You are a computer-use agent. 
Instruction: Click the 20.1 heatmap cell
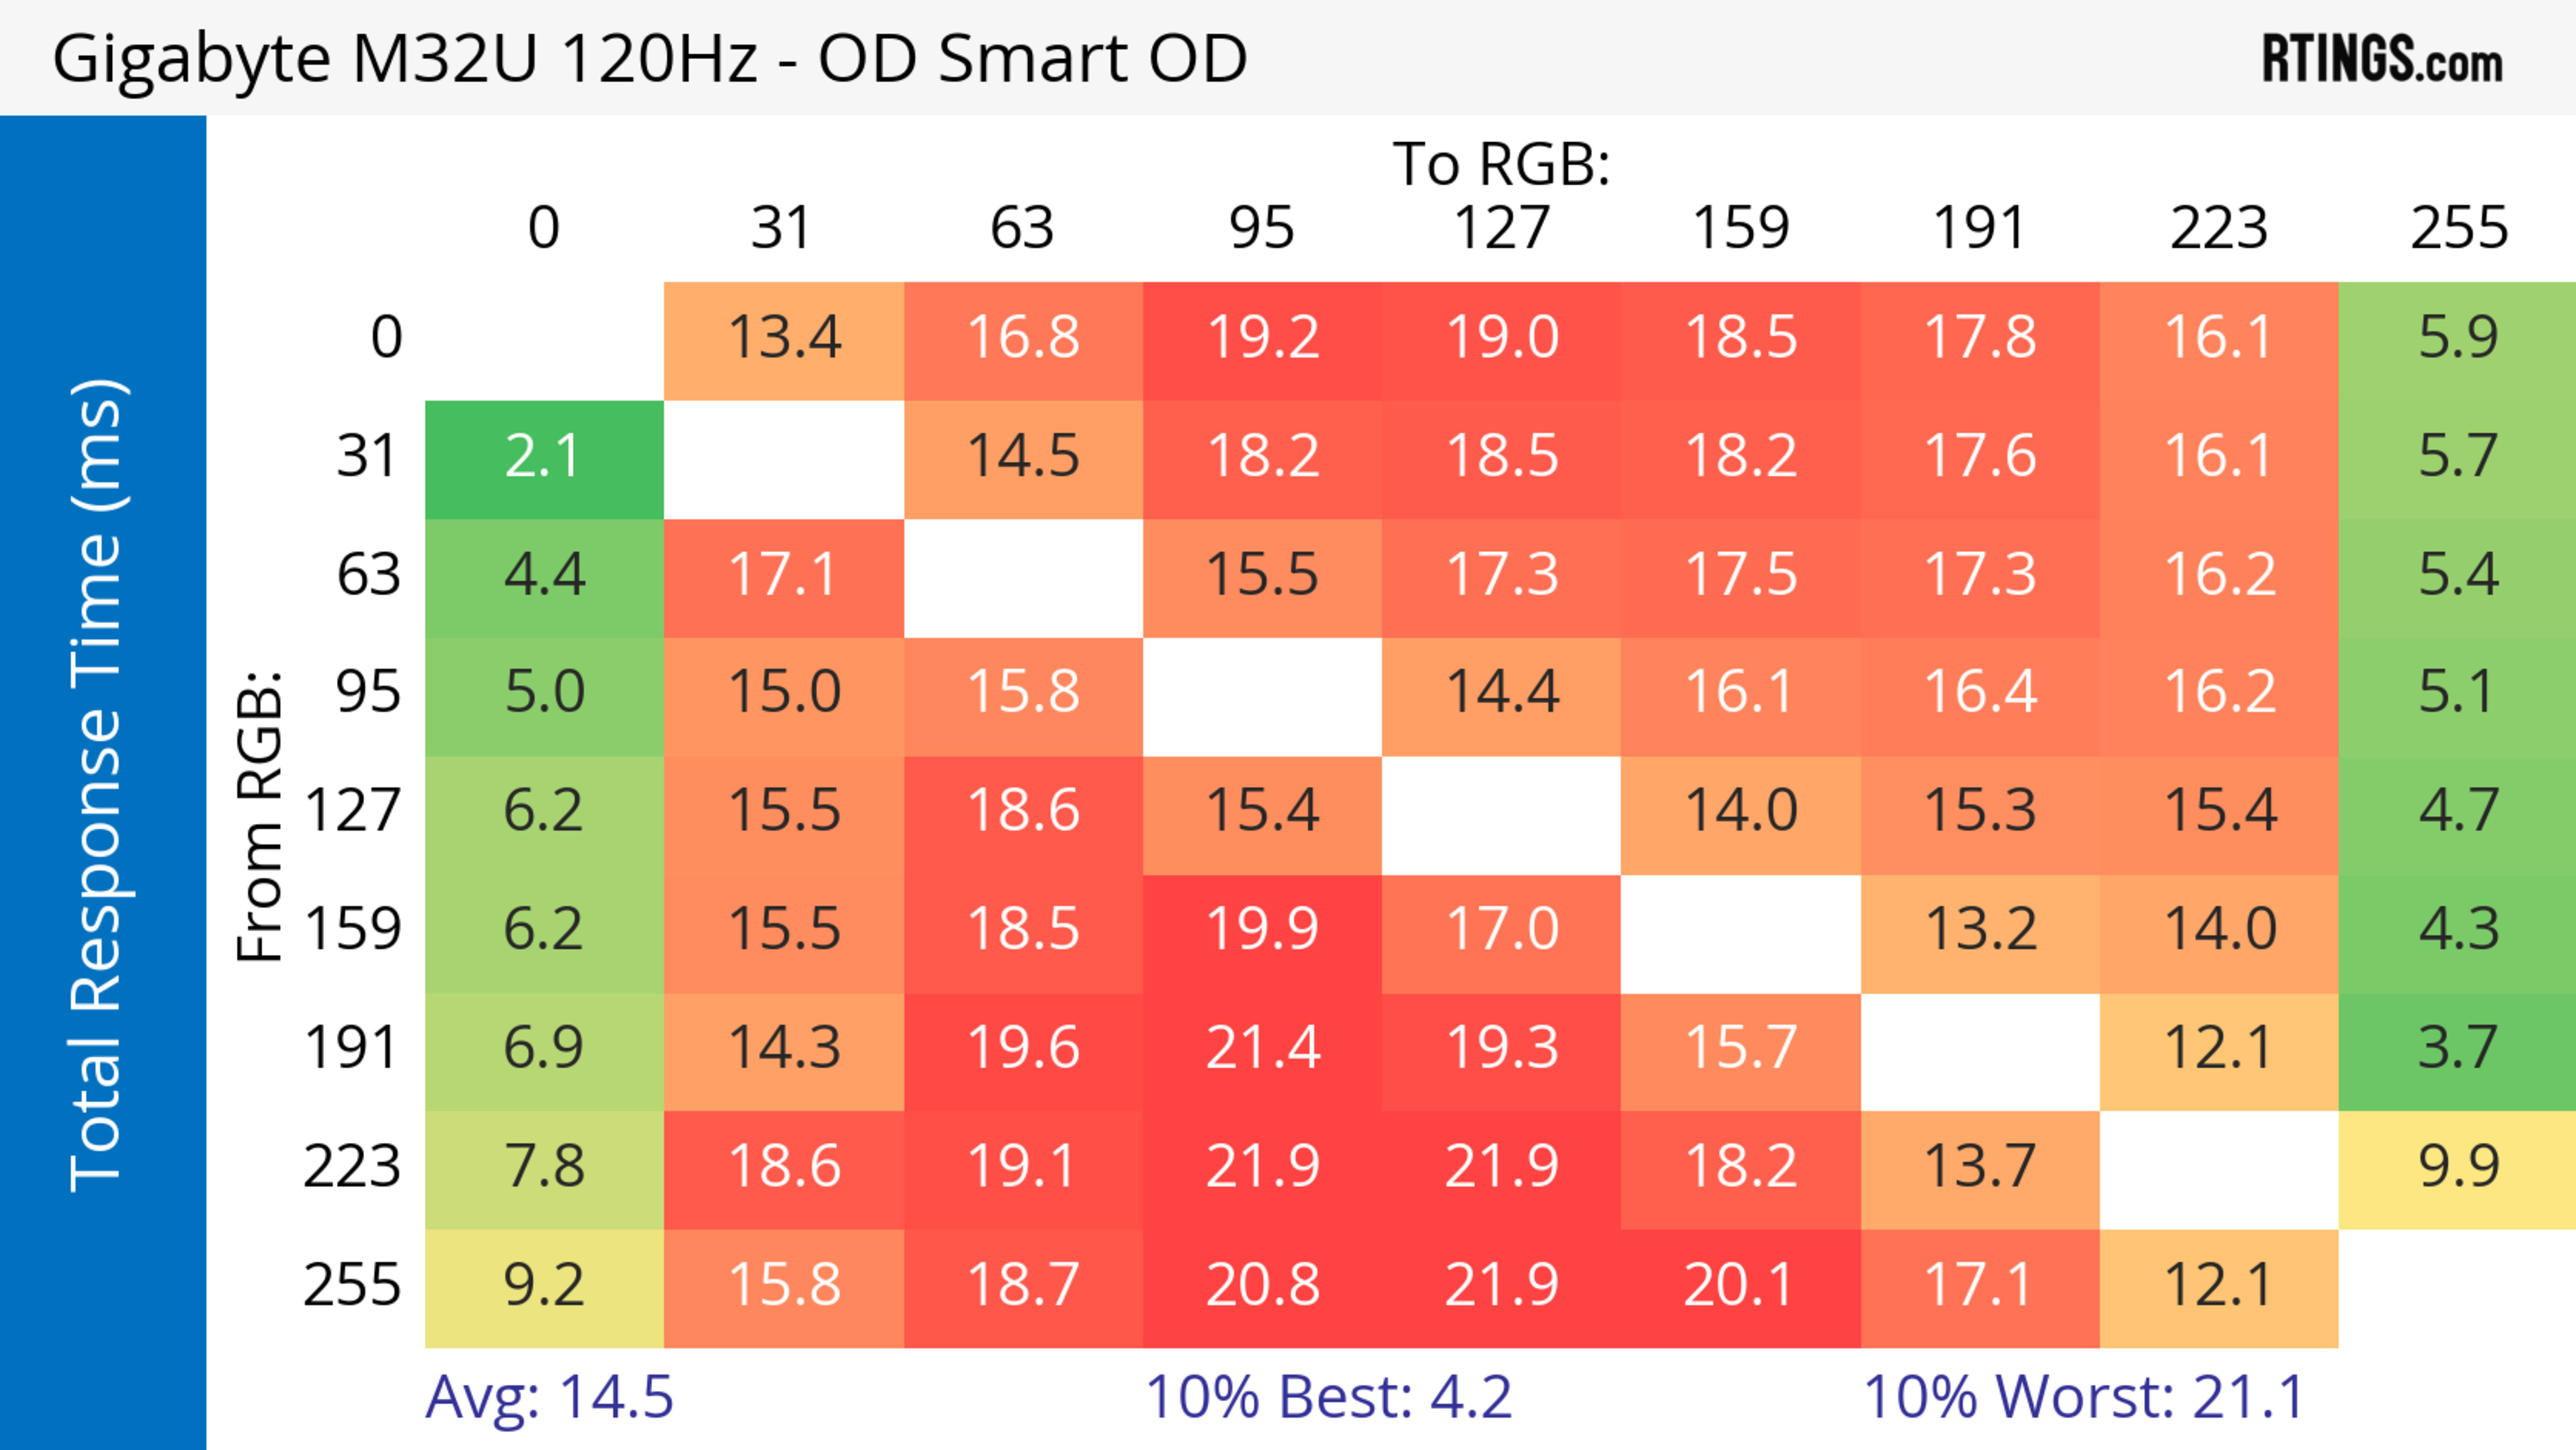click(1740, 1287)
